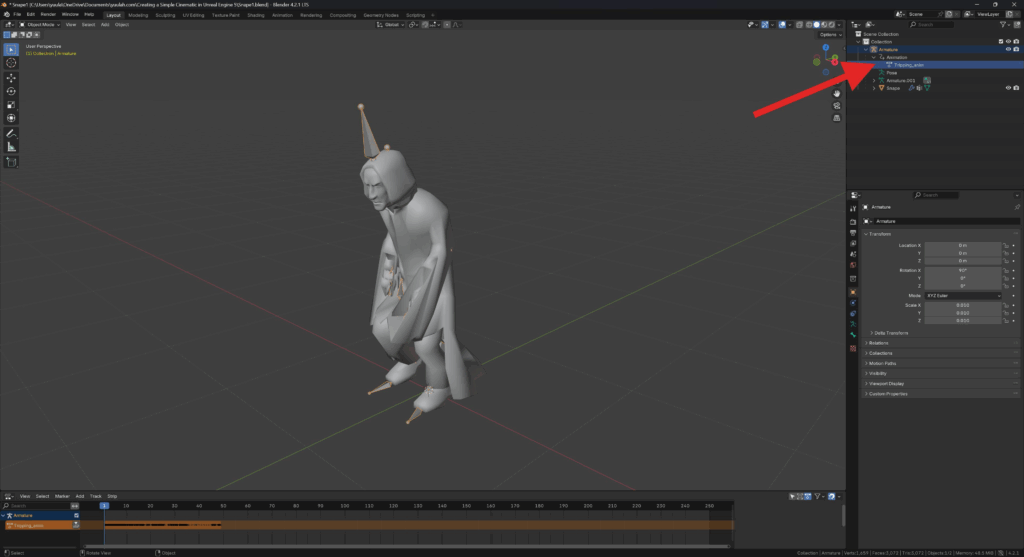Toggle visibility of Snape object
This screenshot has height=557, width=1024.
pos(1008,88)
